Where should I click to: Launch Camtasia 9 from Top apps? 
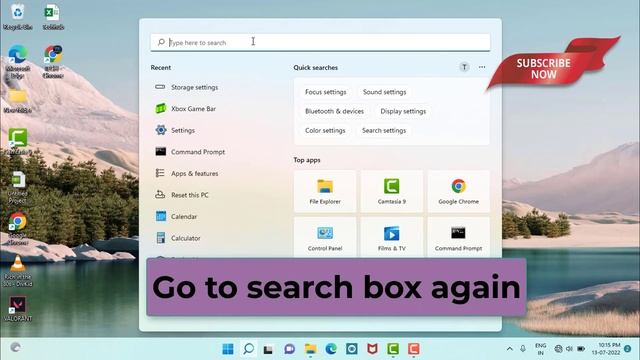pos(391,191)
